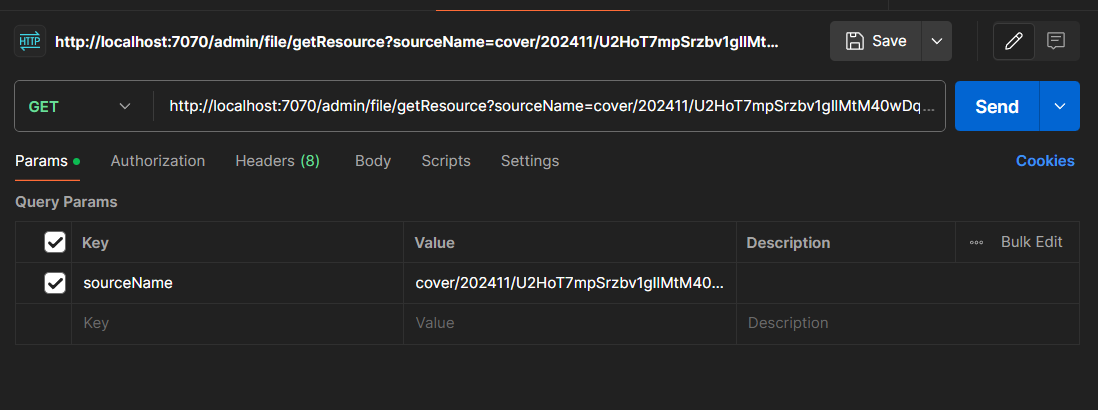Click the request URL input field

tap(550, 106)
